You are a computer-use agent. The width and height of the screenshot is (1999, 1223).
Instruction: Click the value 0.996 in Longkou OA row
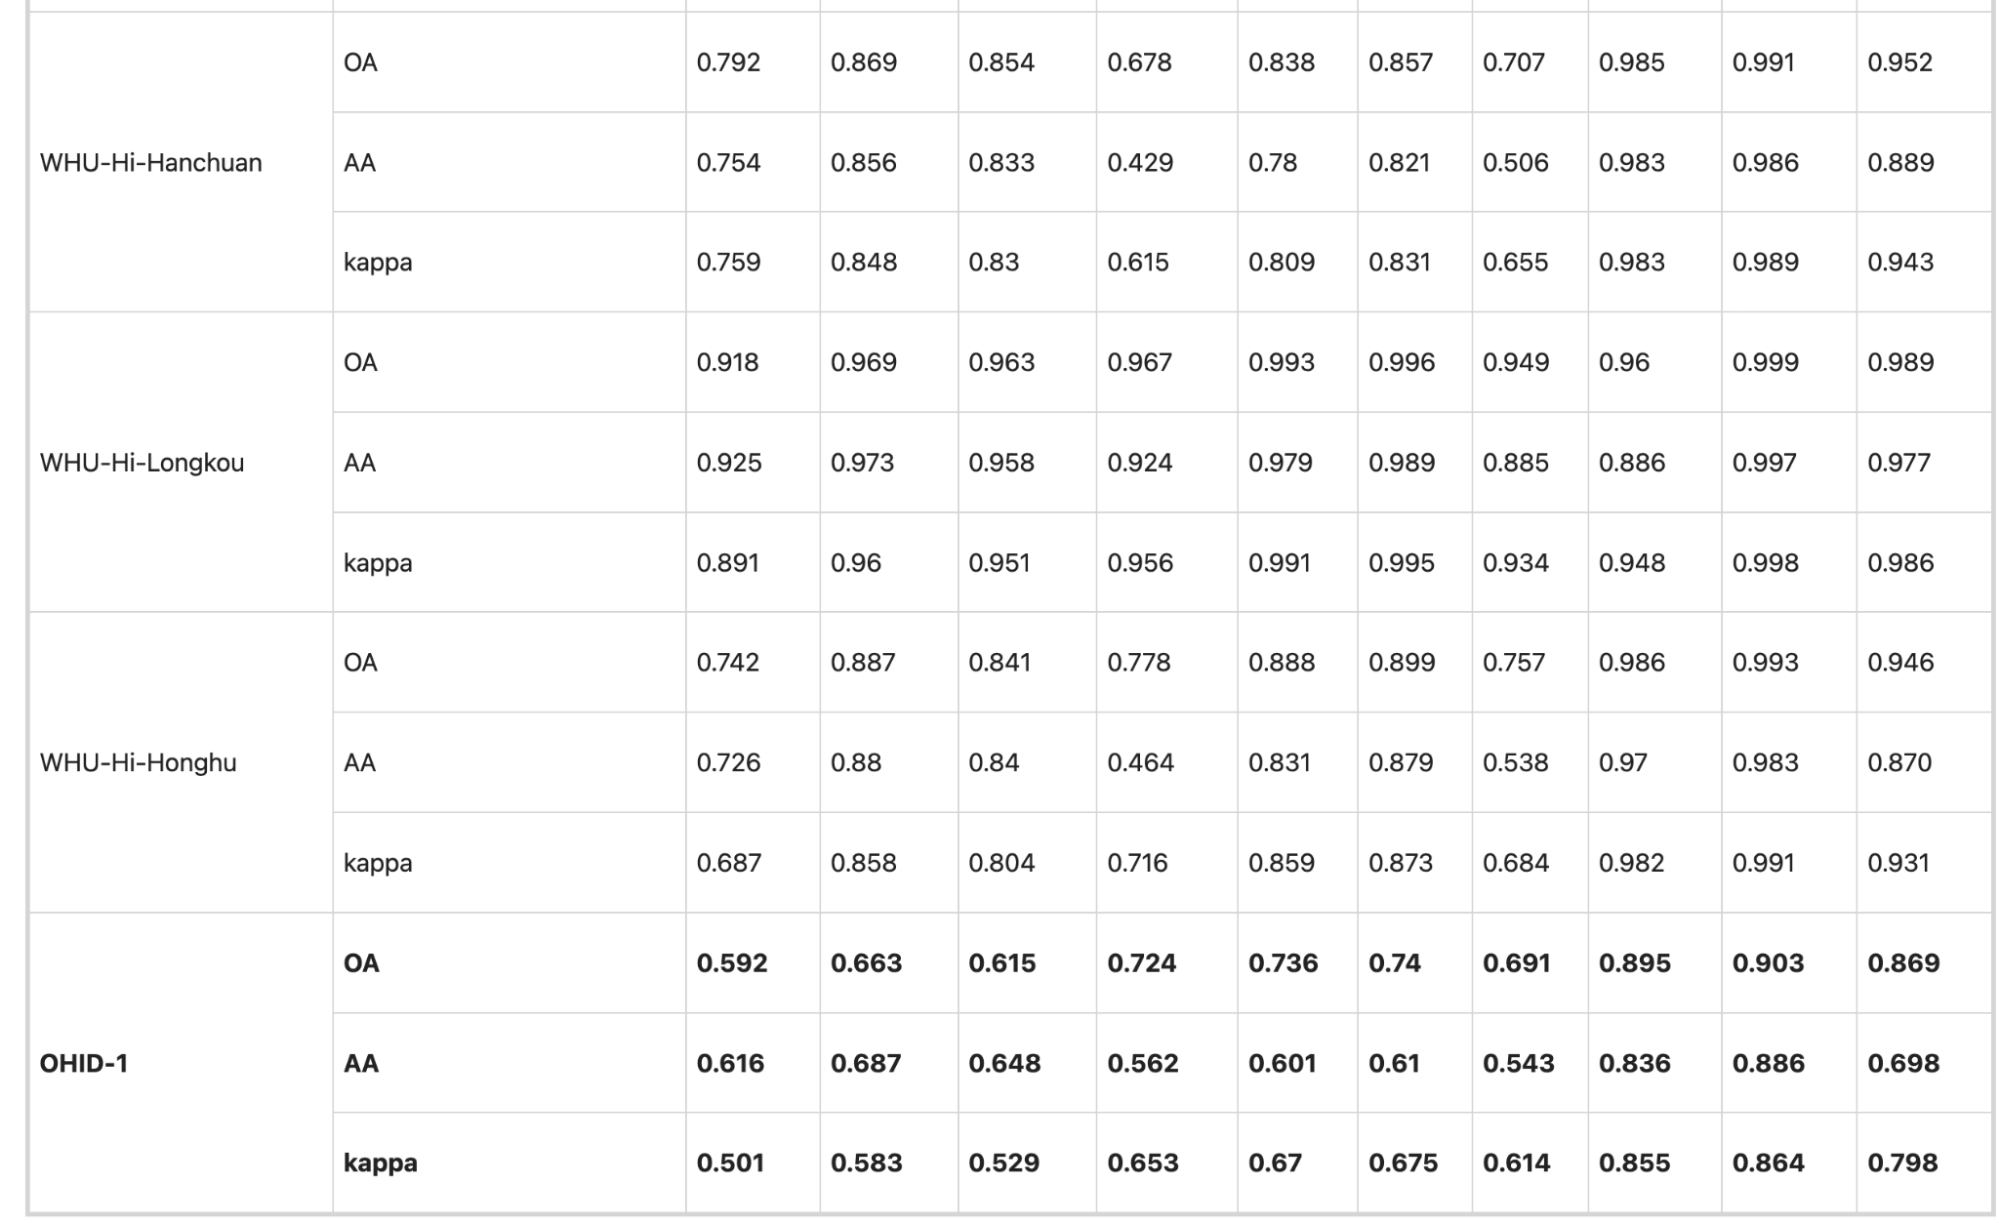point(1414,362)
